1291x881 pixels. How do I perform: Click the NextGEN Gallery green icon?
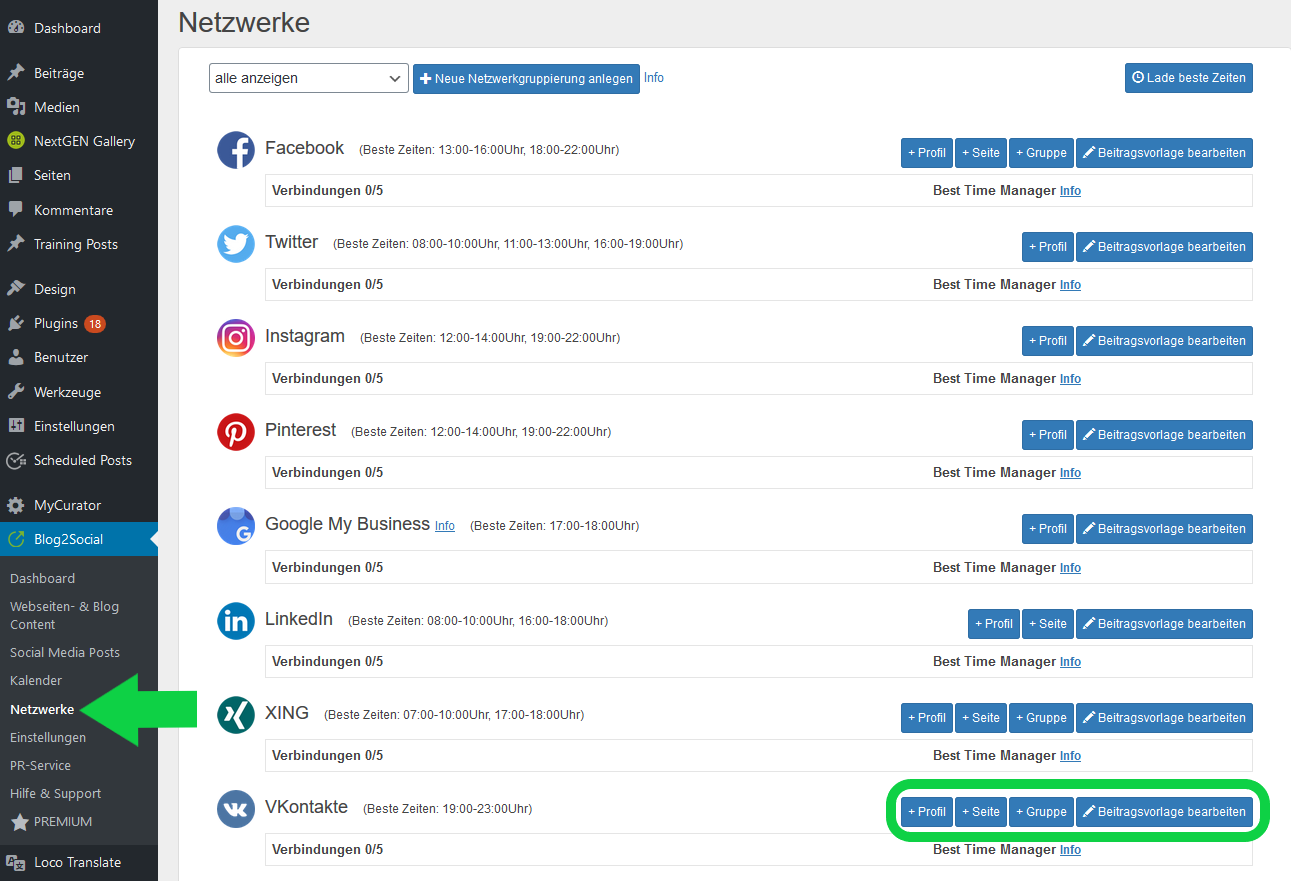pos(16,141)
